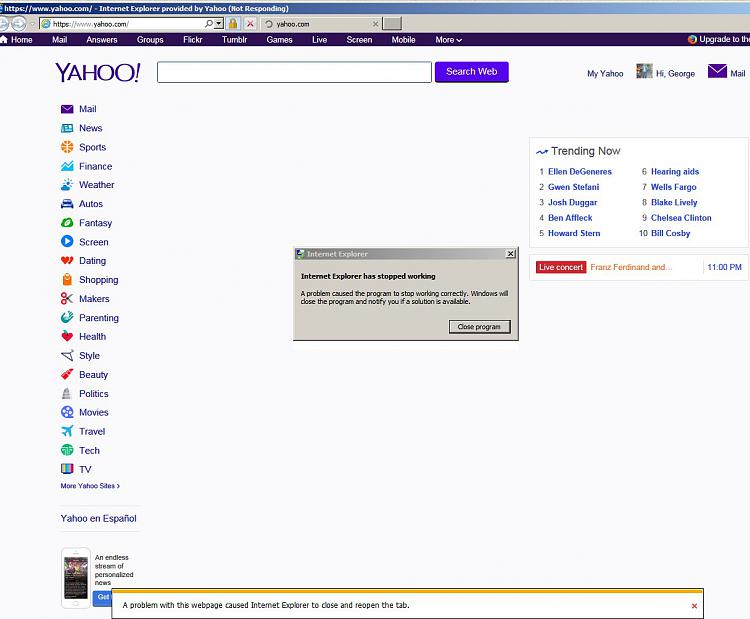Expand the address bar dropdown arrow
Viewport: 750px width, 619px height.
pyautogui.click(x=219, y=23)
